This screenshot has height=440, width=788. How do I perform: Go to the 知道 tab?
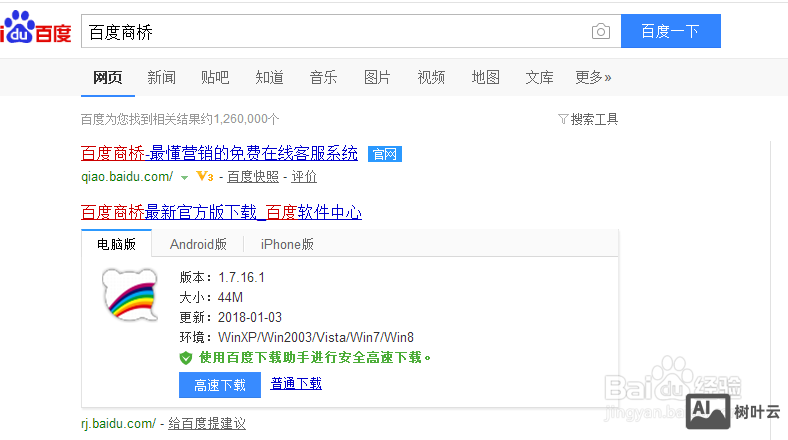[269, 77]
